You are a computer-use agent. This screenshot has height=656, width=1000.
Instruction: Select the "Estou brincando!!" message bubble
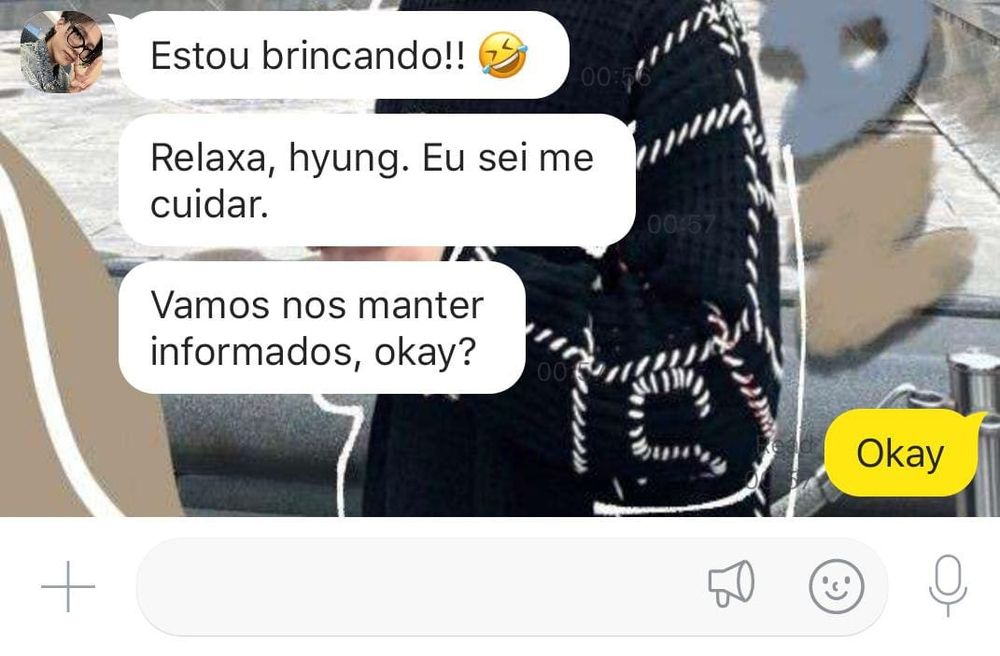pos(344,55)
